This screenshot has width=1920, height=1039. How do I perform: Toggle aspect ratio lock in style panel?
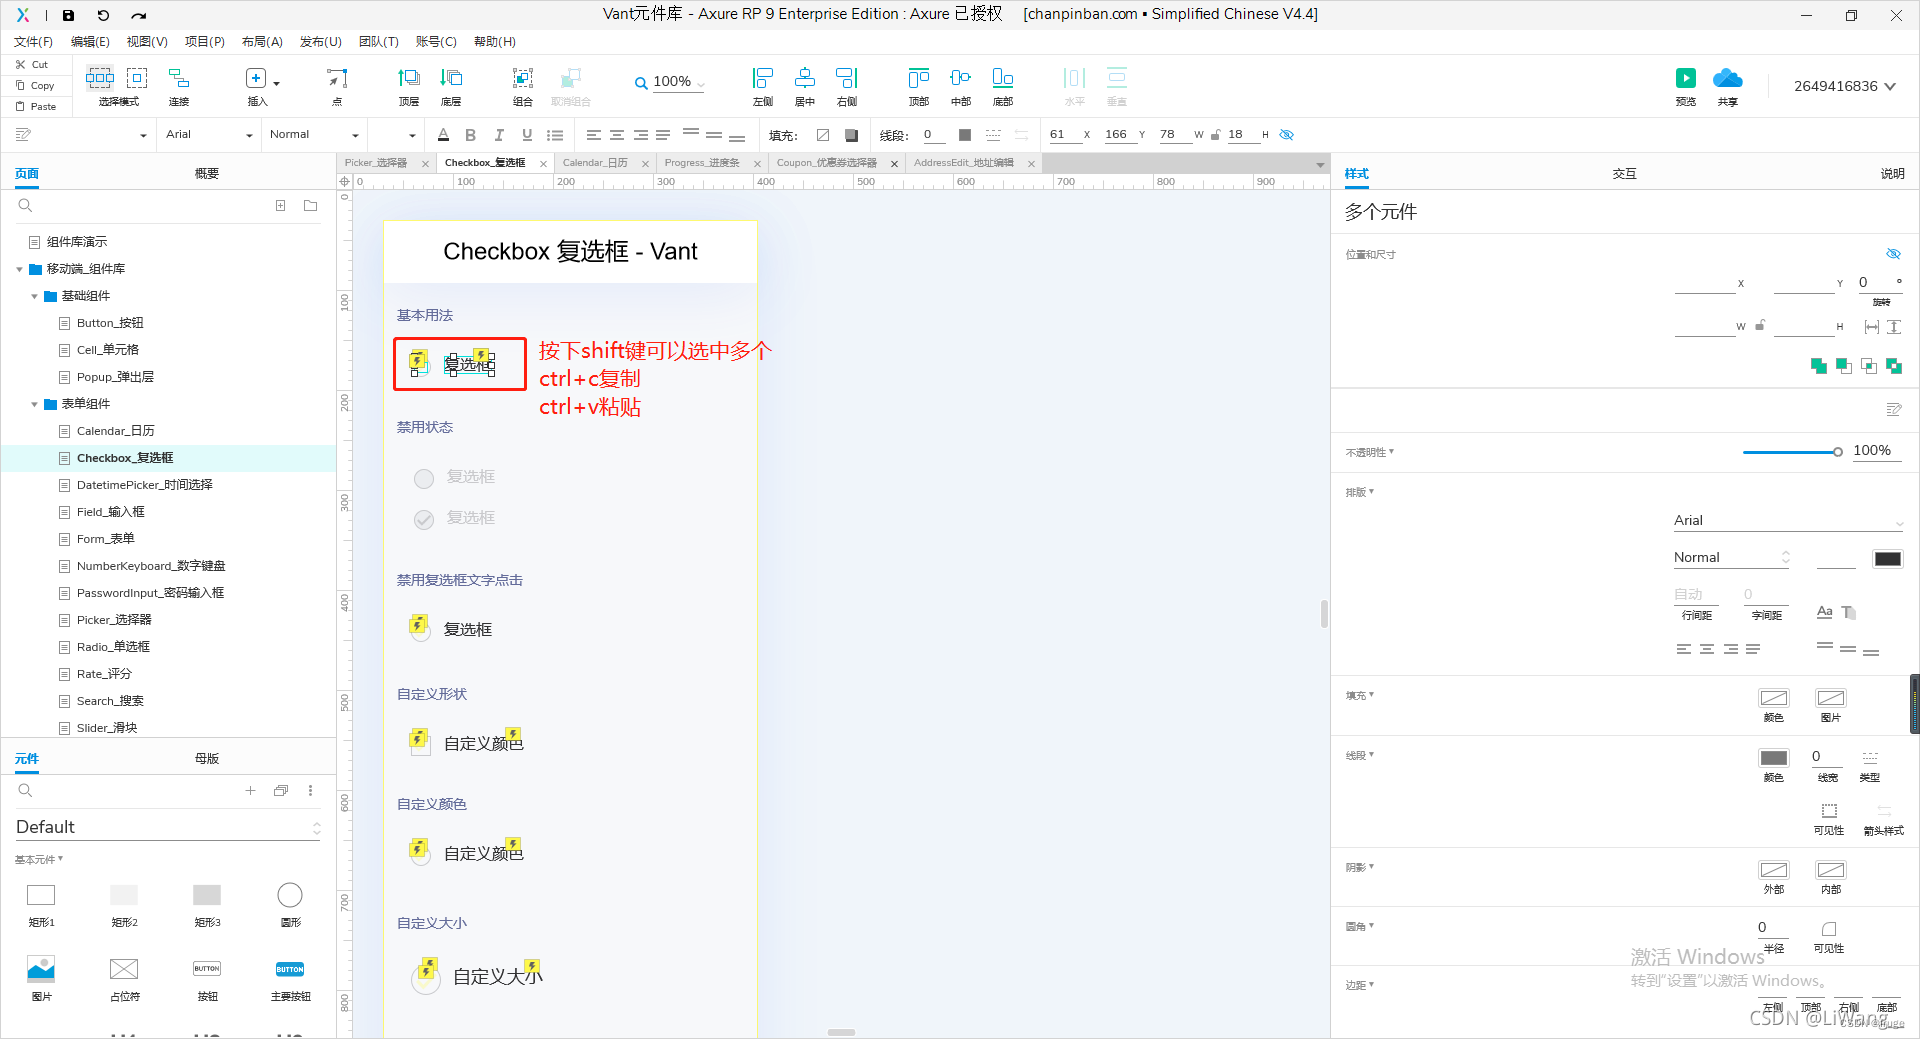[x=1760, y=325]
